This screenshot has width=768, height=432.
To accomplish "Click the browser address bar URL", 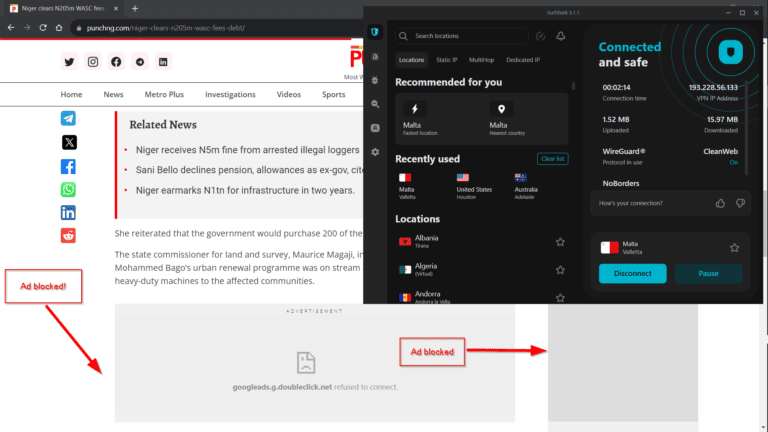I will 166,28.
